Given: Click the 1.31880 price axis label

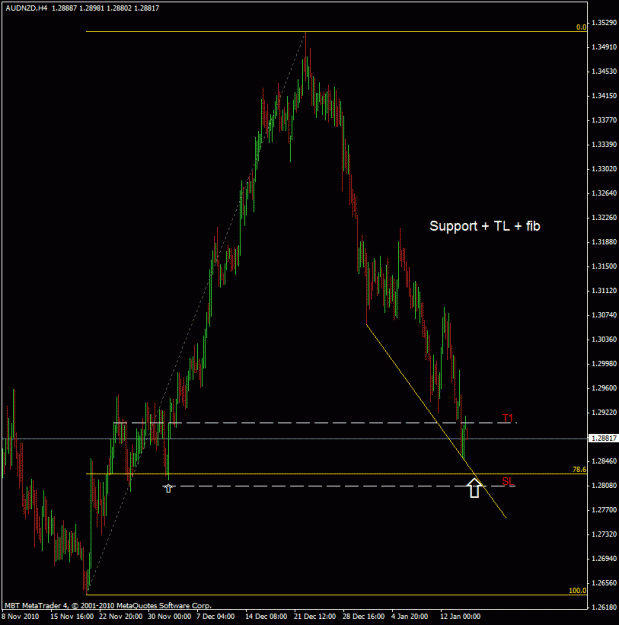Looking at the screenshot, I should pos(604,242).
